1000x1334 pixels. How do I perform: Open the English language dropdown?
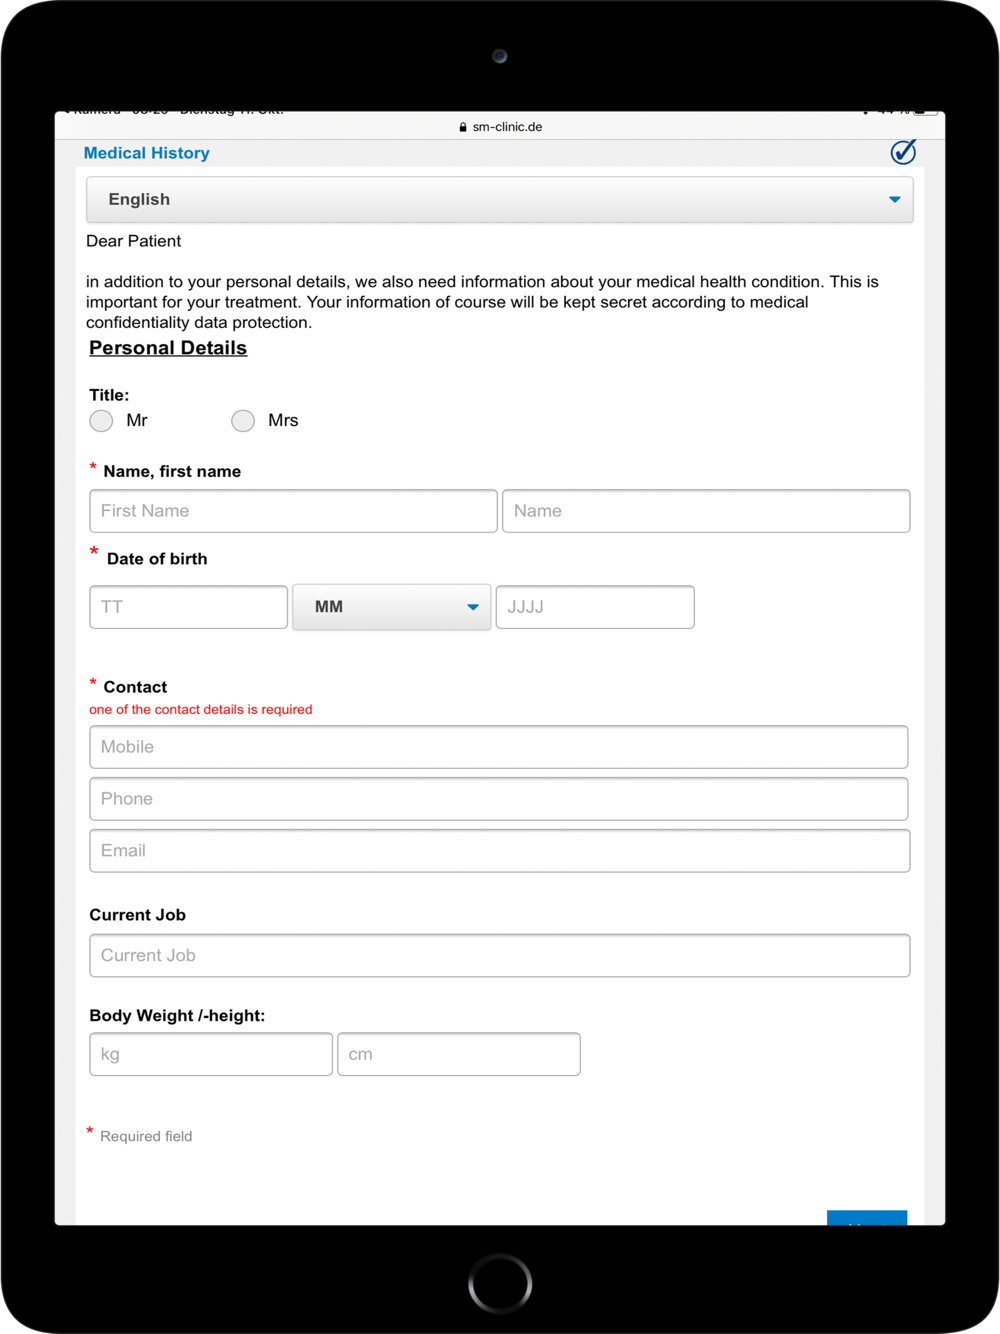(499, 199)
